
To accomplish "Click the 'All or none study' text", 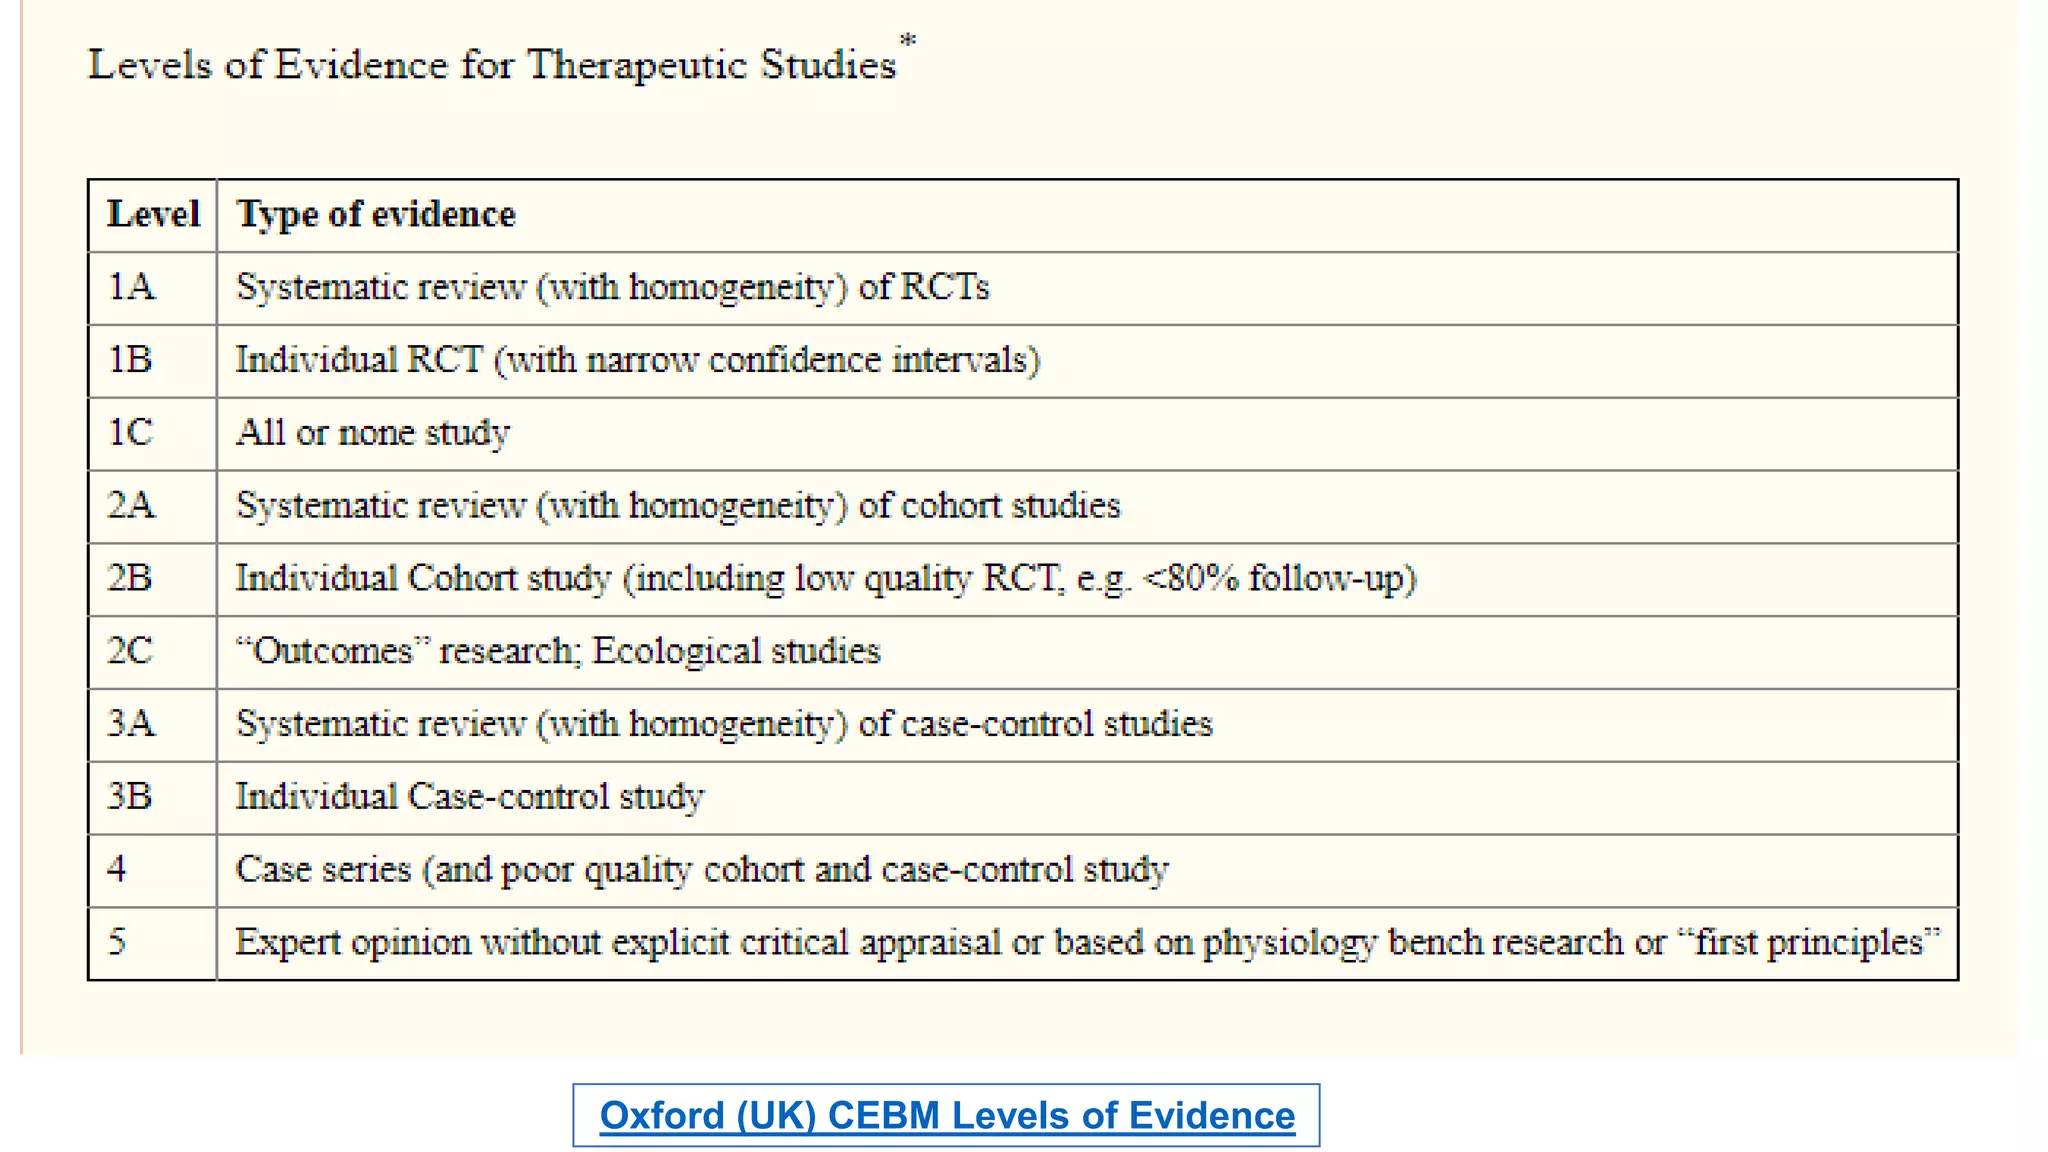I will click(x=373, y=433).
